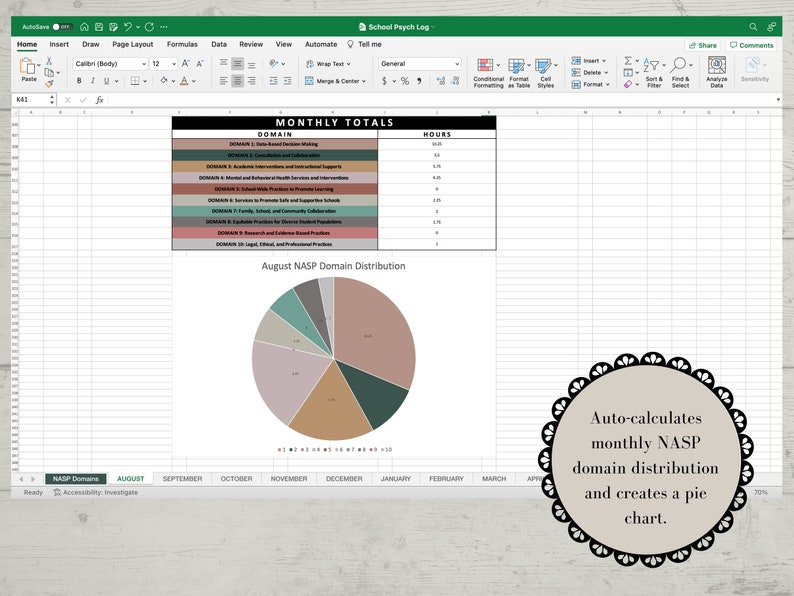Viewport: 794px width, 596px height.
Task: Click the Fill Color paint bucket
Action: coord(164,81)
